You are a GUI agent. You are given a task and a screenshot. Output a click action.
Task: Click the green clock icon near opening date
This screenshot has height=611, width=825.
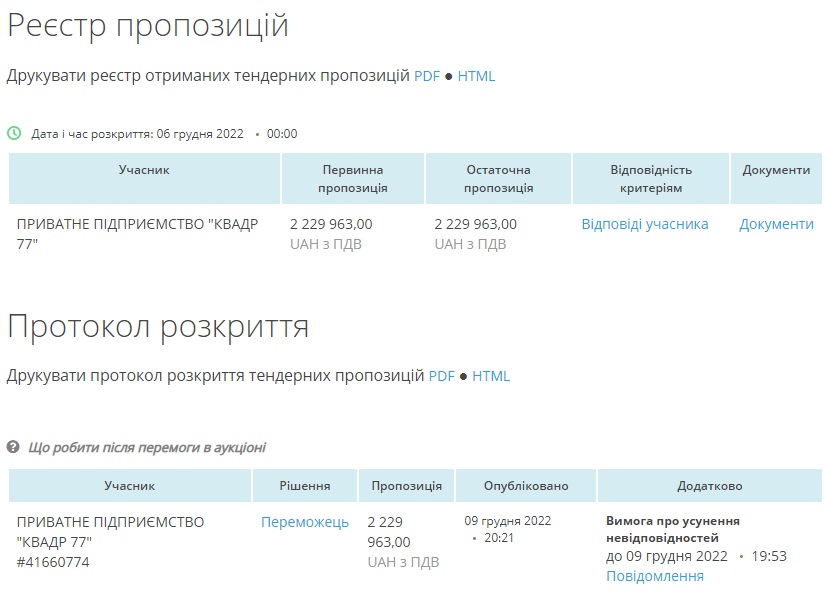click(14, 133)
